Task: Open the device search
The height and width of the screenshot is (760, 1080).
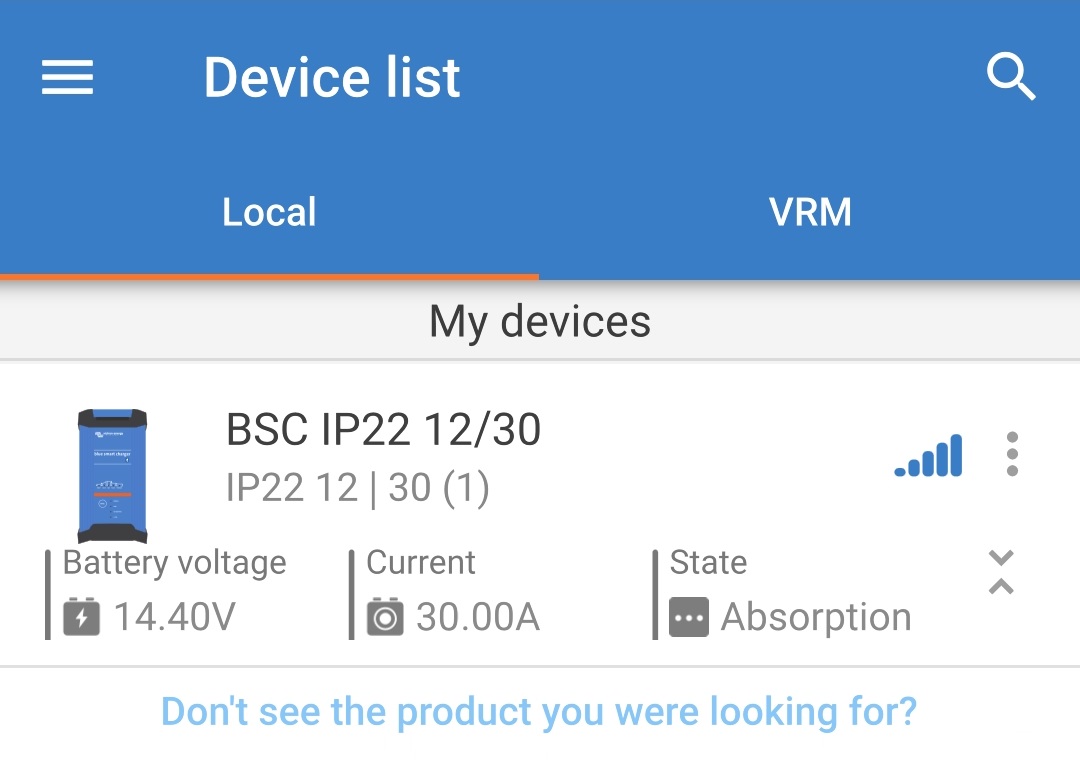Action: pos(1012,77)
